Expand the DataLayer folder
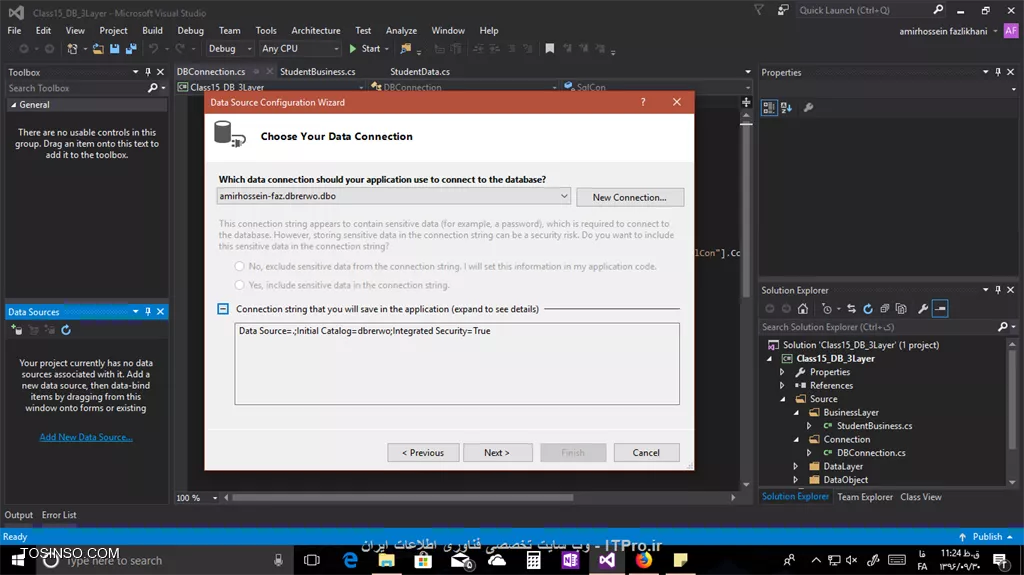Viewport: 1024px width, 575px height. point(795,467)
